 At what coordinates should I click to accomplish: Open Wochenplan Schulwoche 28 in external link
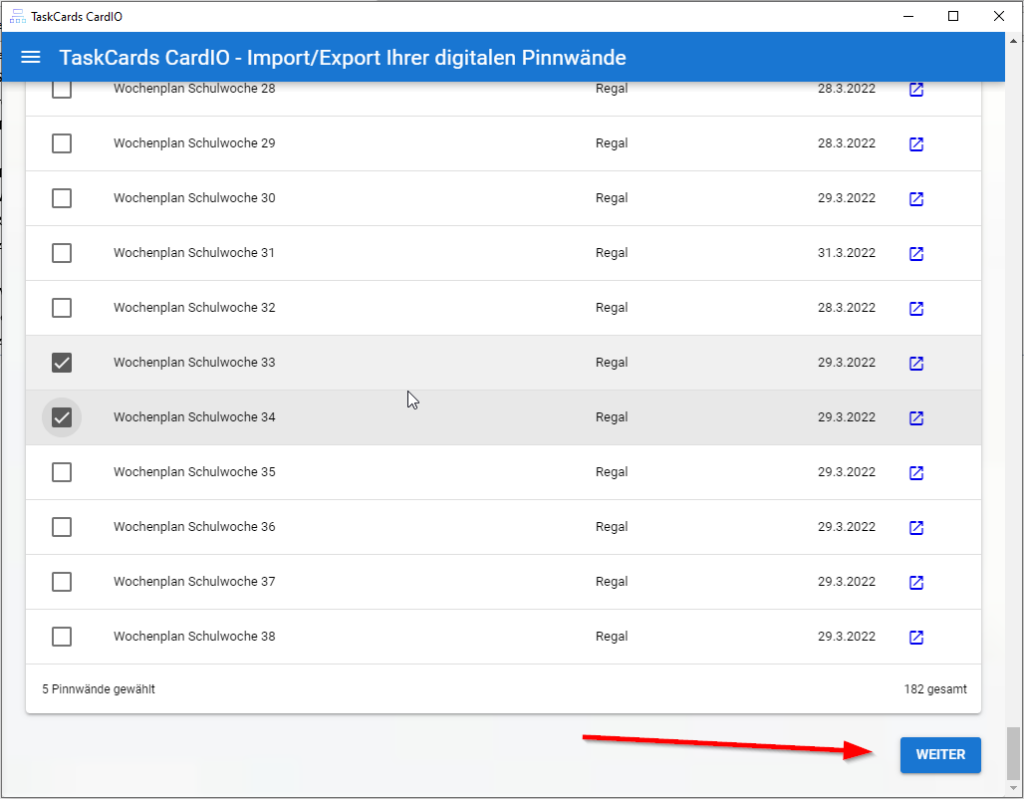click(x=916, y=90)
